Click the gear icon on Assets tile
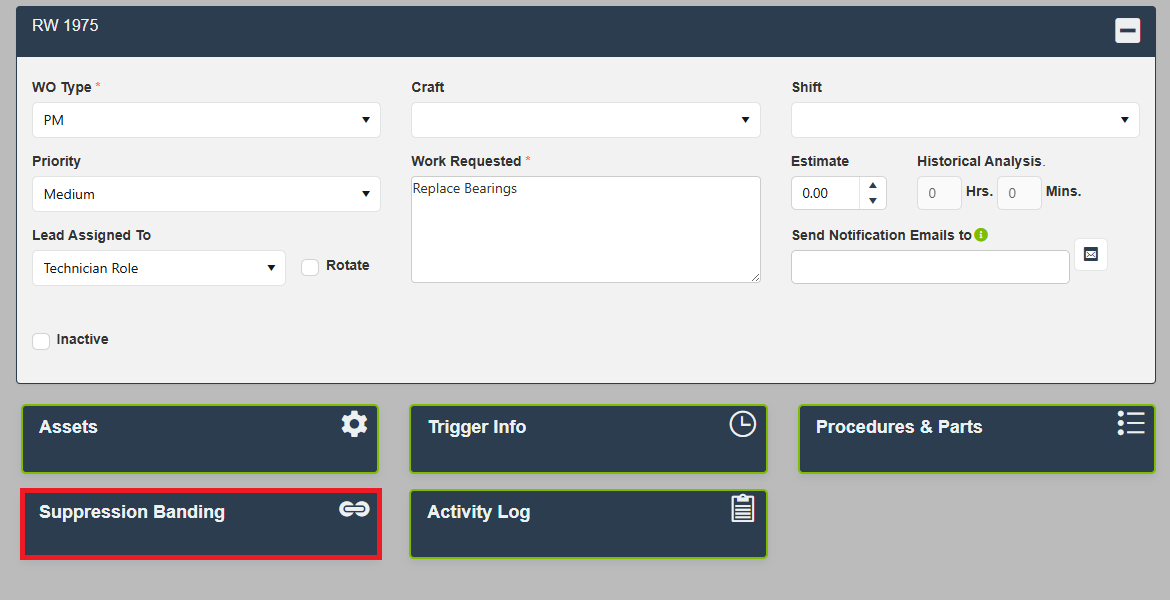This screenshot has width=1170, height=600. point(354,424)
